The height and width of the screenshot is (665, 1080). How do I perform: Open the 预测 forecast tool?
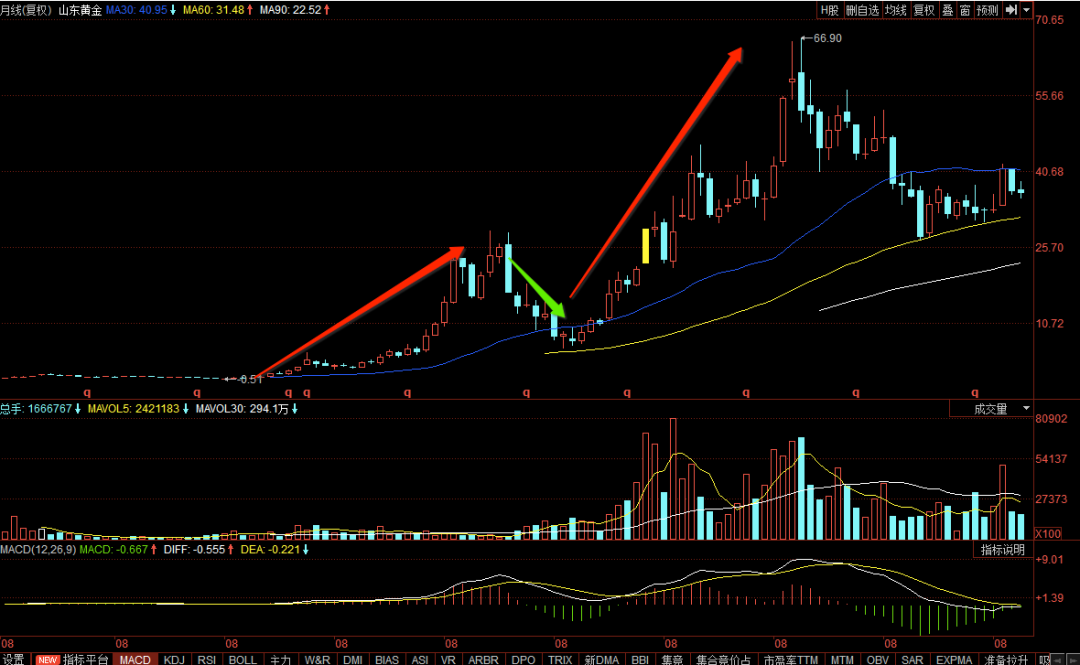(x=987, y=10)
